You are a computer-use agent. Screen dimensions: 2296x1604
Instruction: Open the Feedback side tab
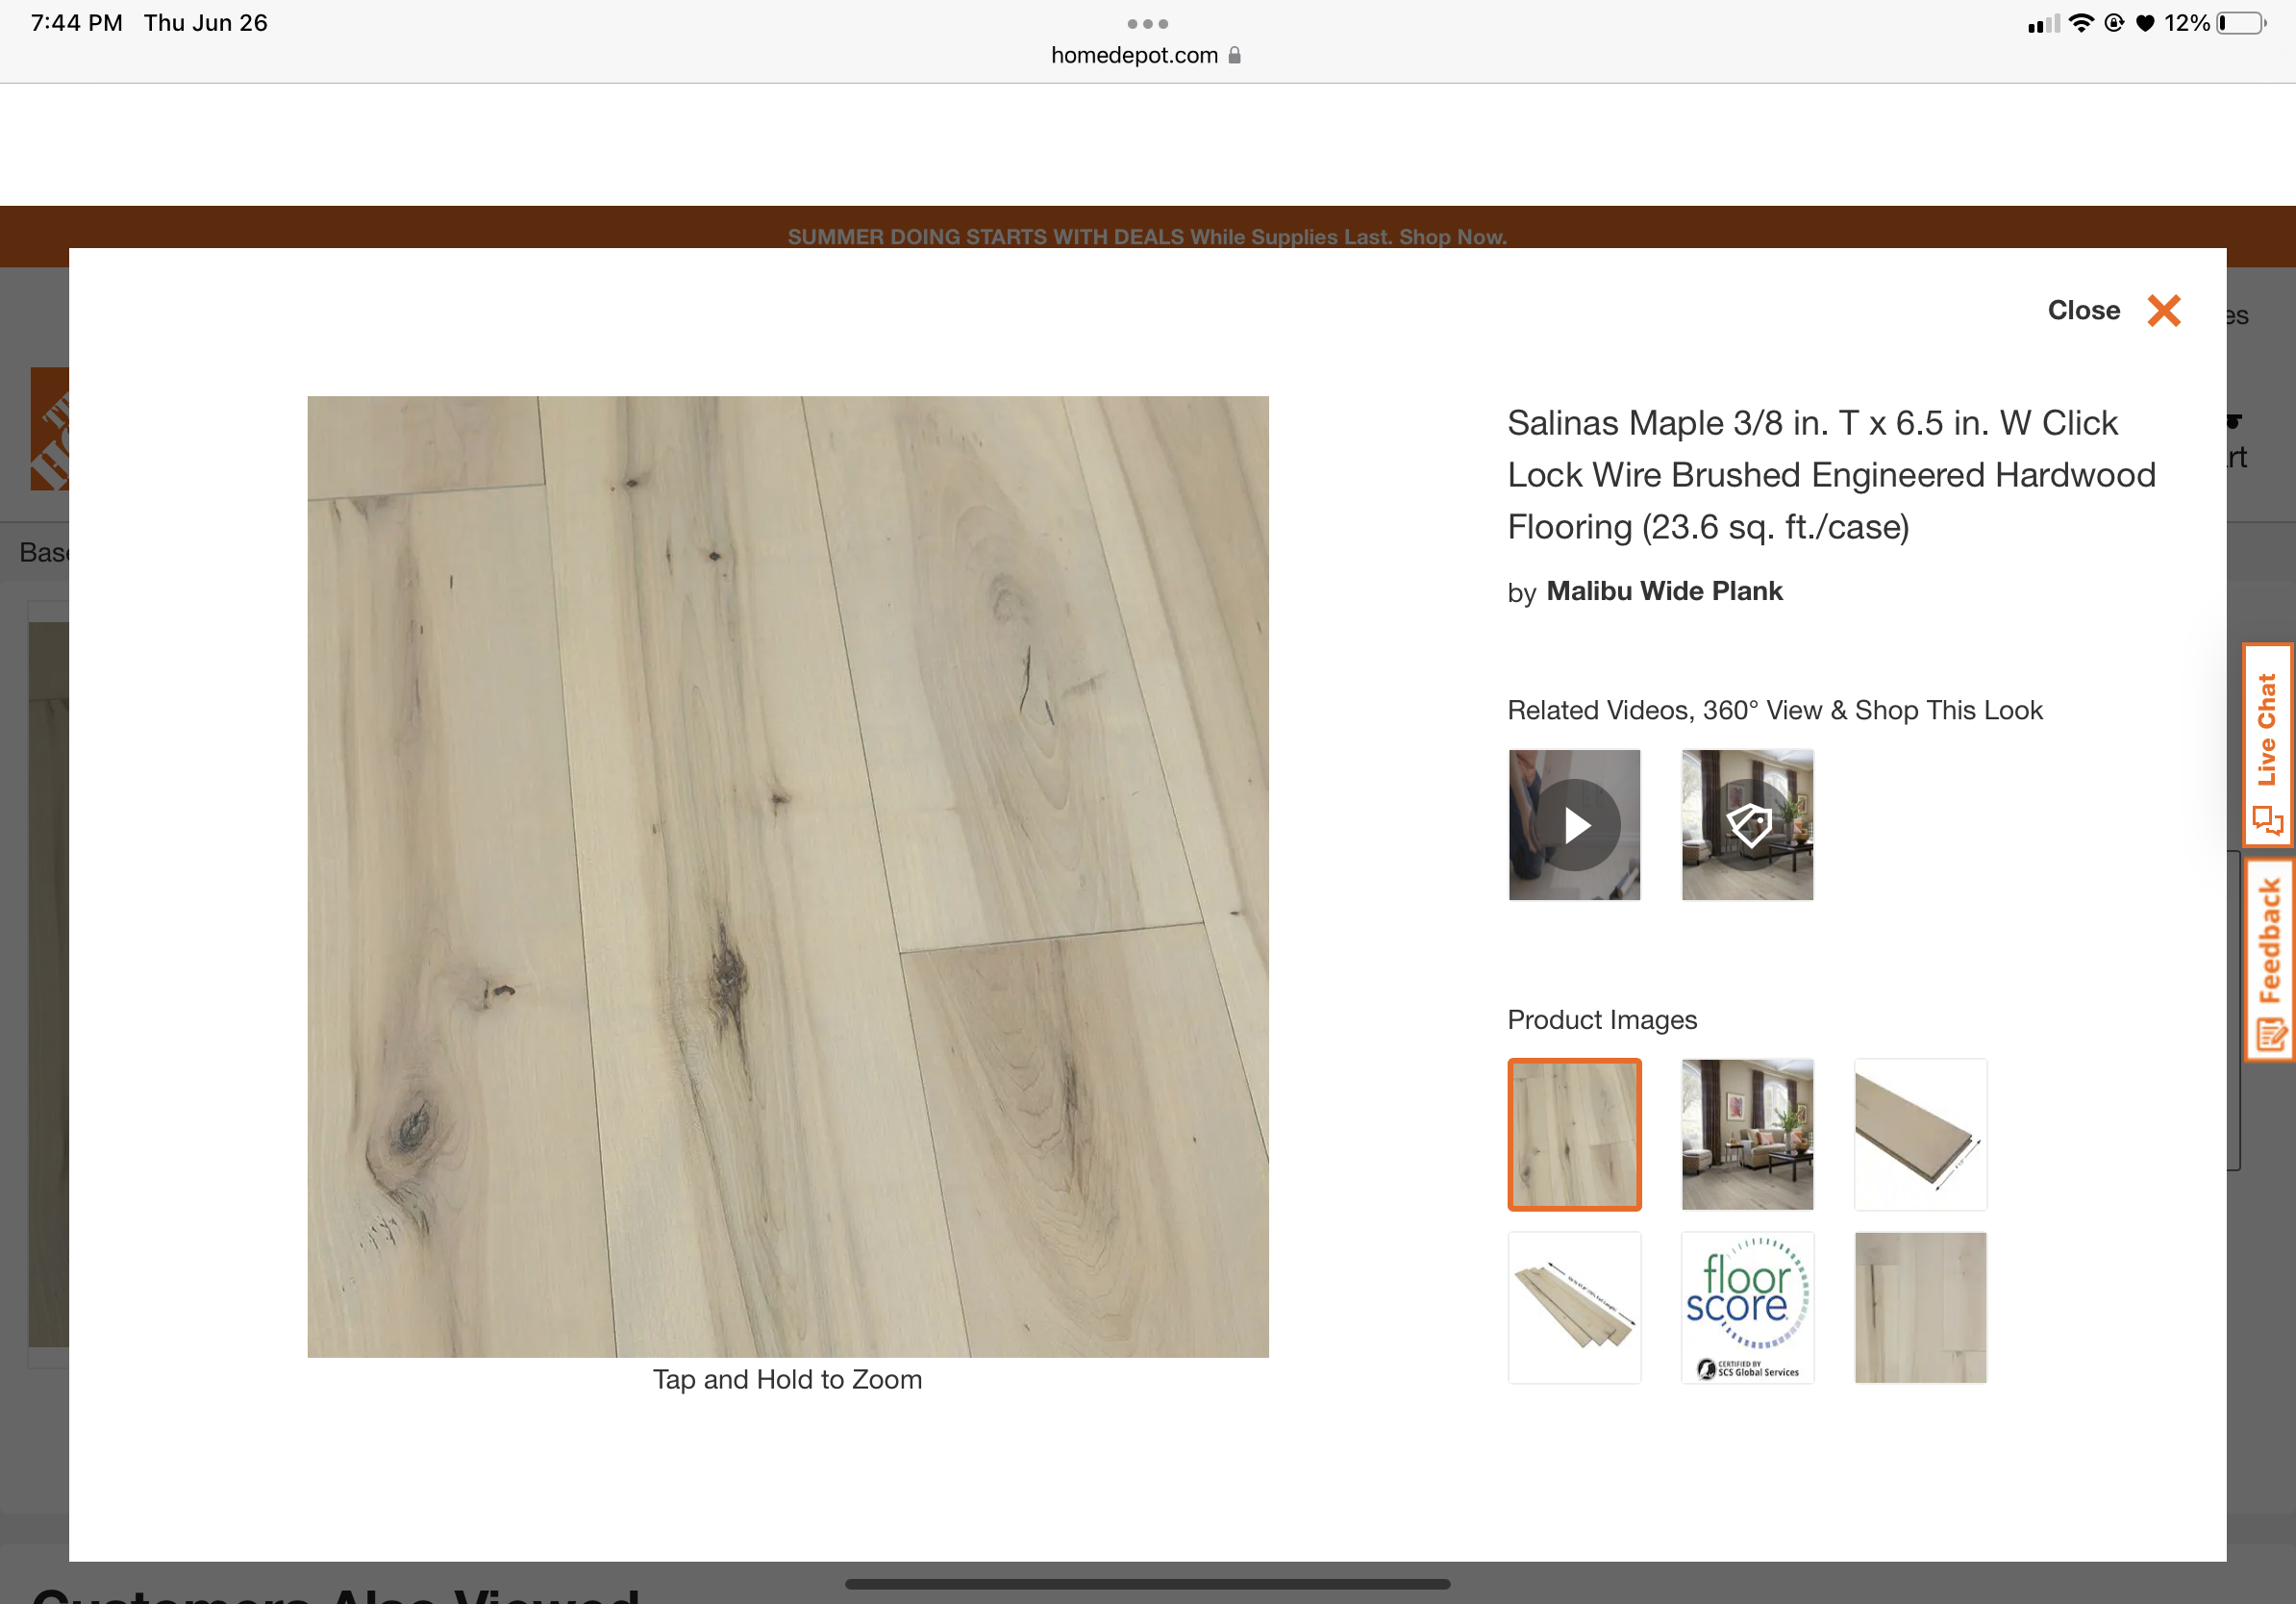(x=2269, y=960)
